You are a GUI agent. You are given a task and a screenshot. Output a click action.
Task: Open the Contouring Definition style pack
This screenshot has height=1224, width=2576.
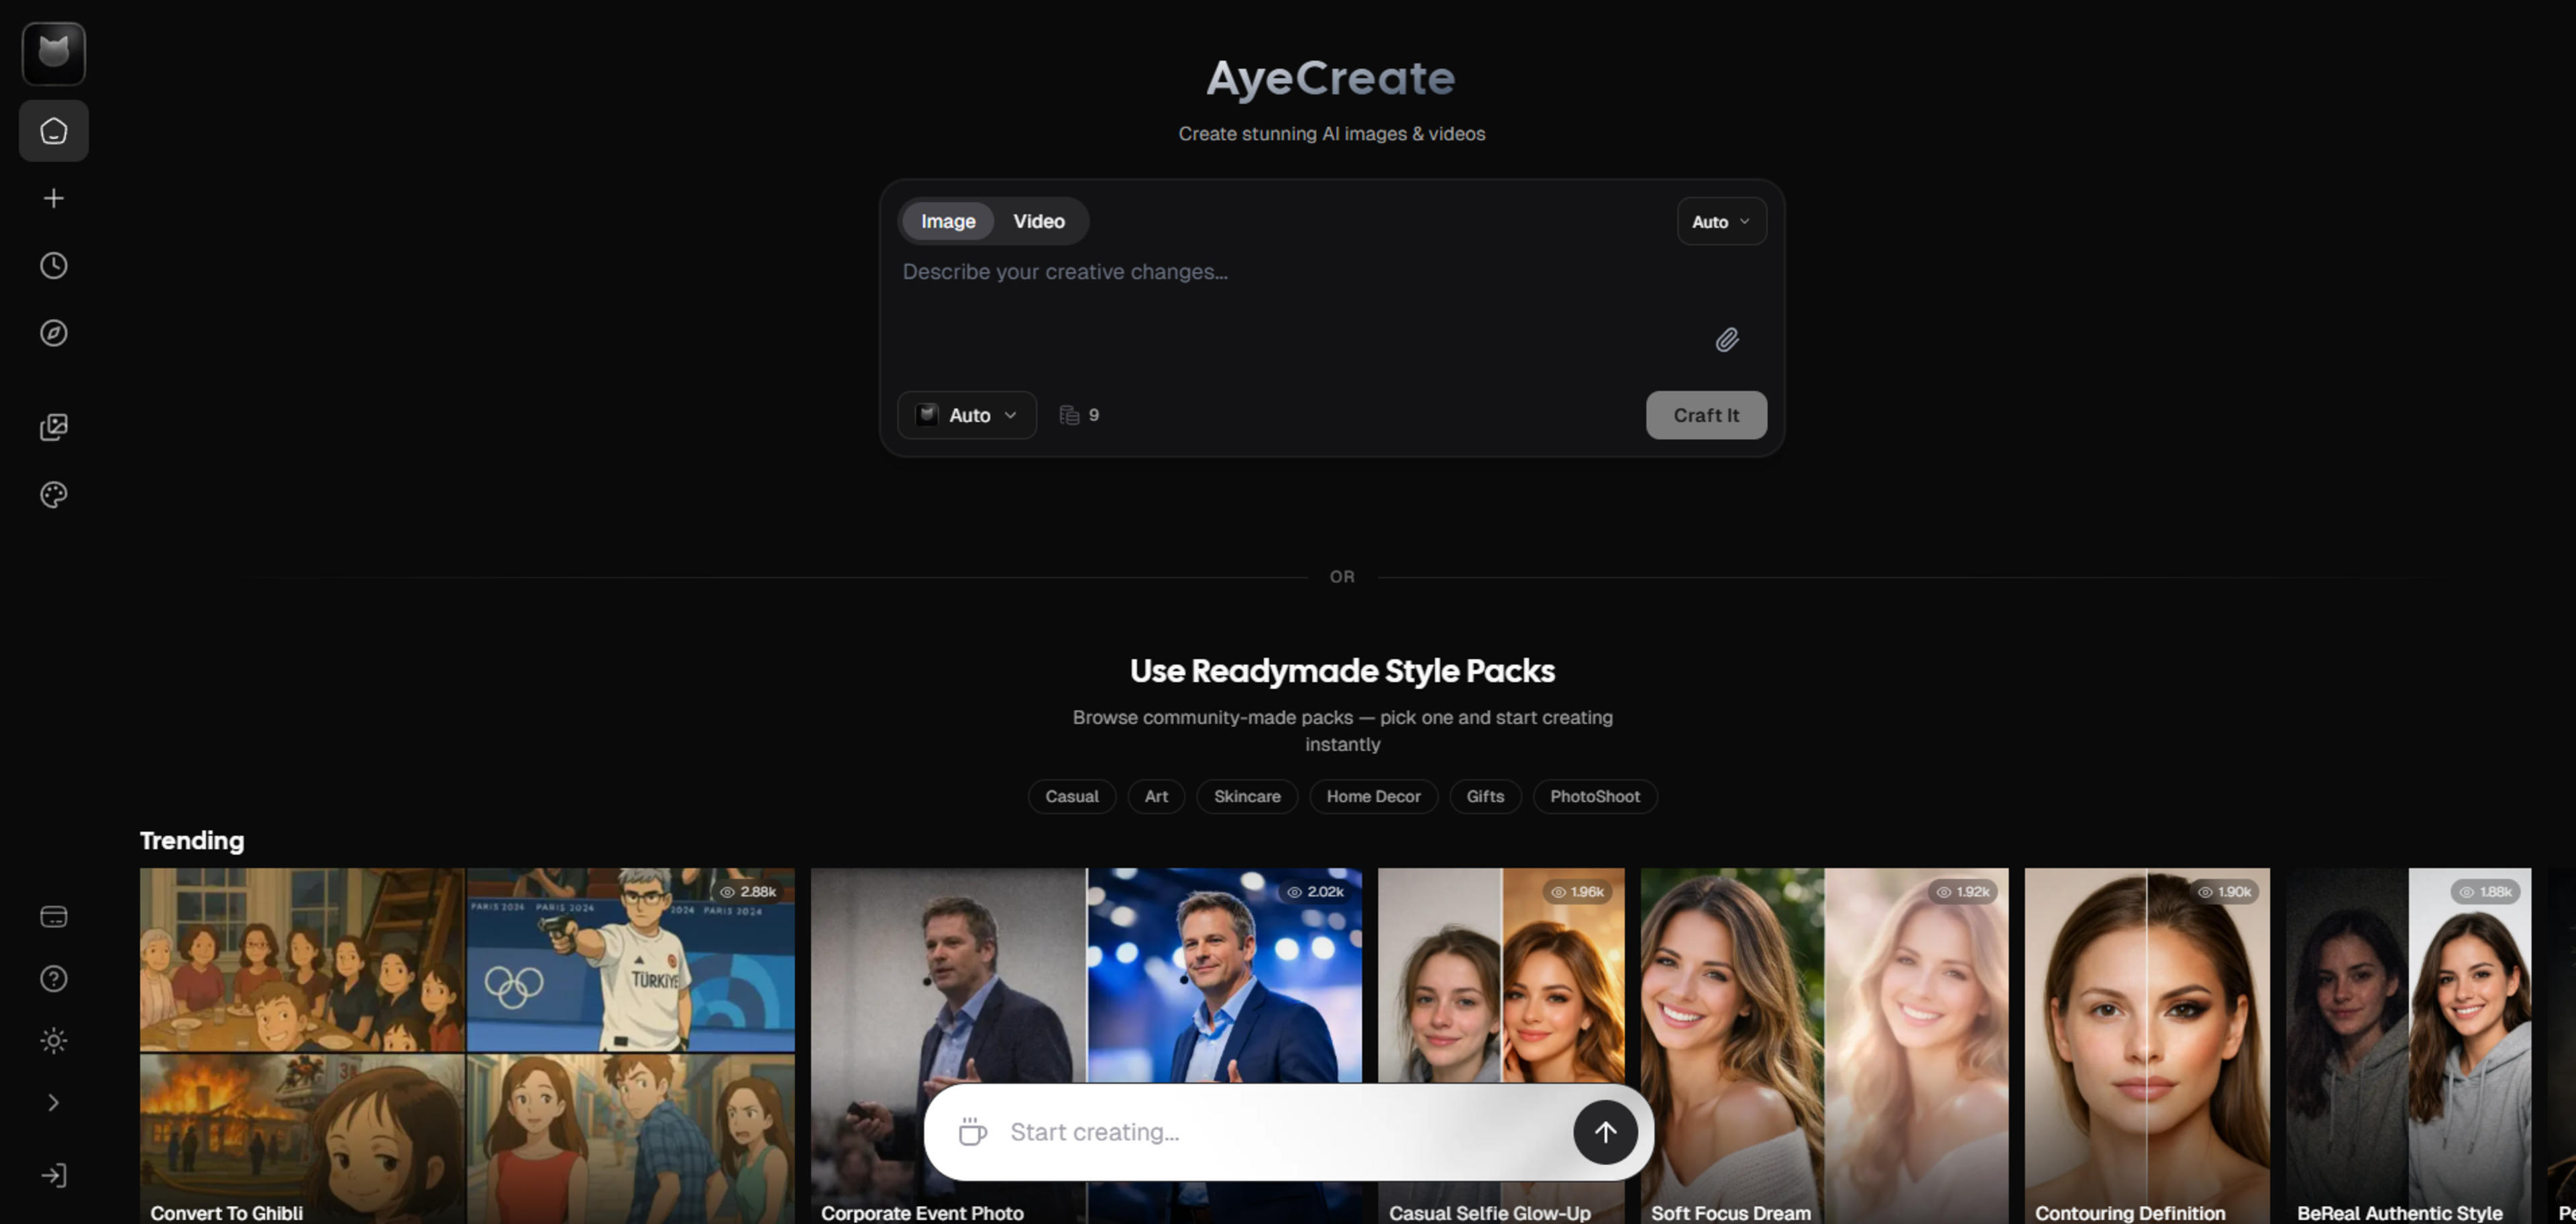click(2147, 1046)
